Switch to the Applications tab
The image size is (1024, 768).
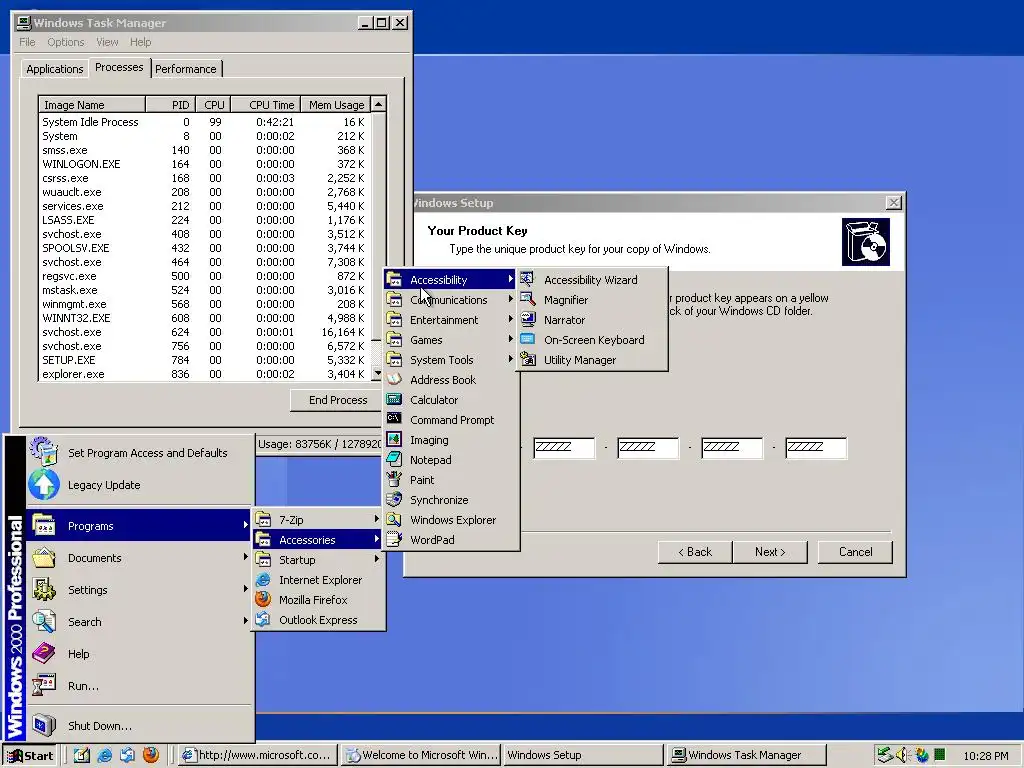pyautogui.click(x=55, y=69)
